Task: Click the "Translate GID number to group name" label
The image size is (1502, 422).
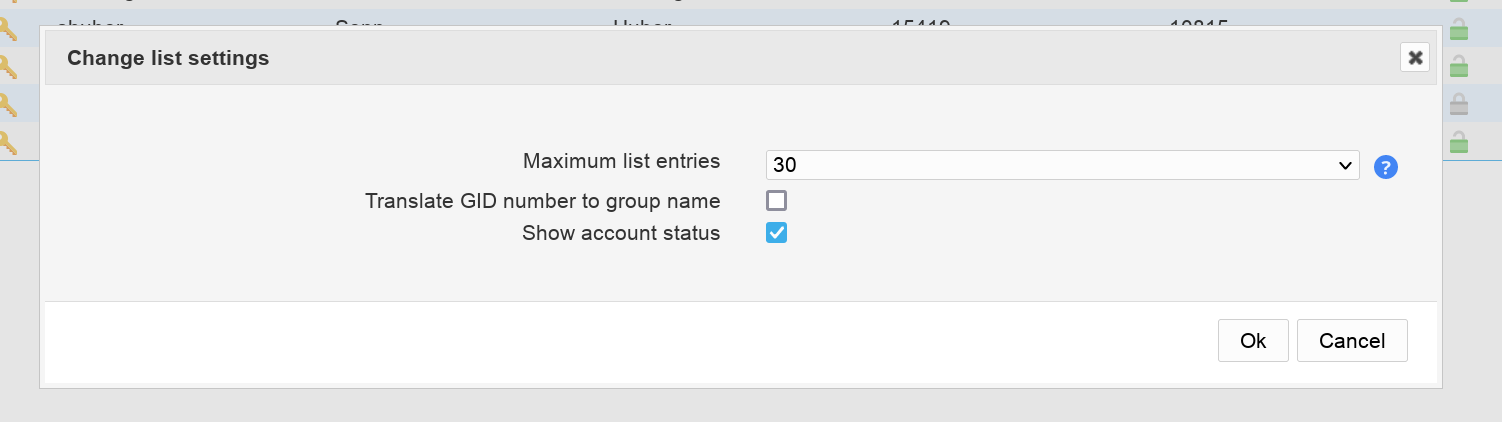Action: click(x=543, y=200)
